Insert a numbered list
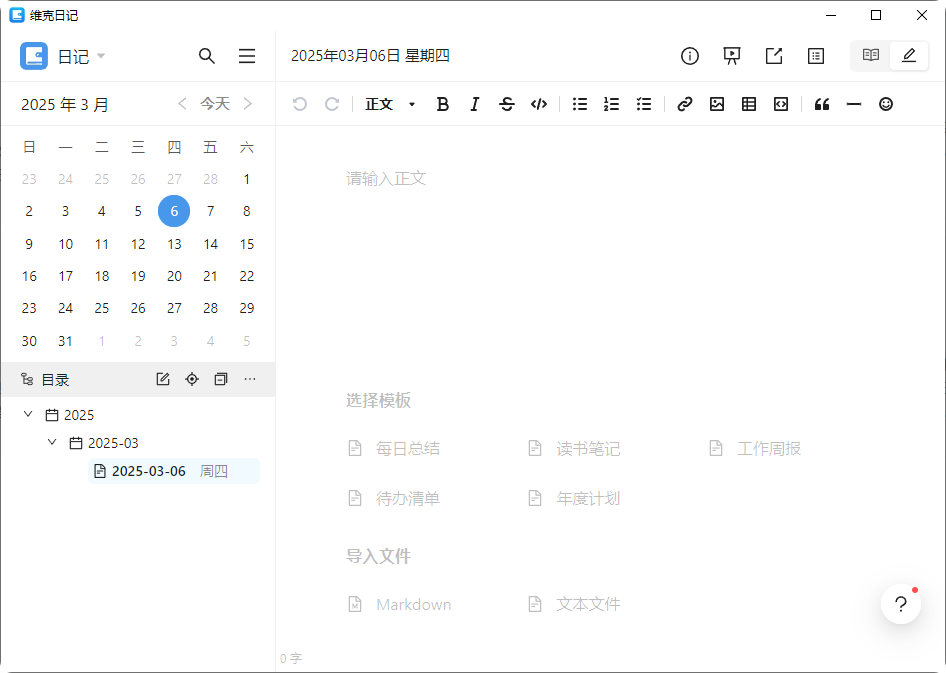Screen dimensions: 946x673 point(612,104)
